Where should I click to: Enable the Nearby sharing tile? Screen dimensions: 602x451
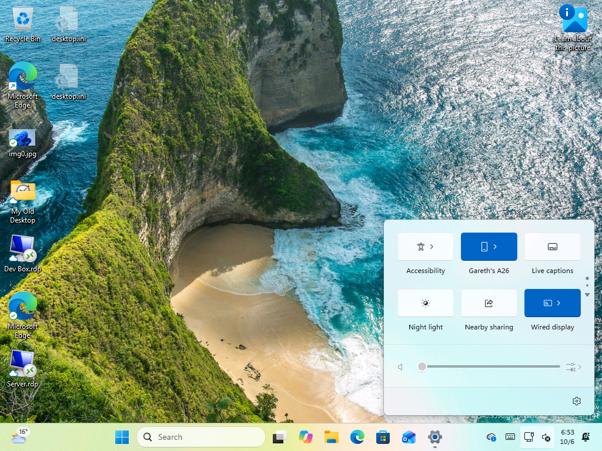(x=489, y=303)
